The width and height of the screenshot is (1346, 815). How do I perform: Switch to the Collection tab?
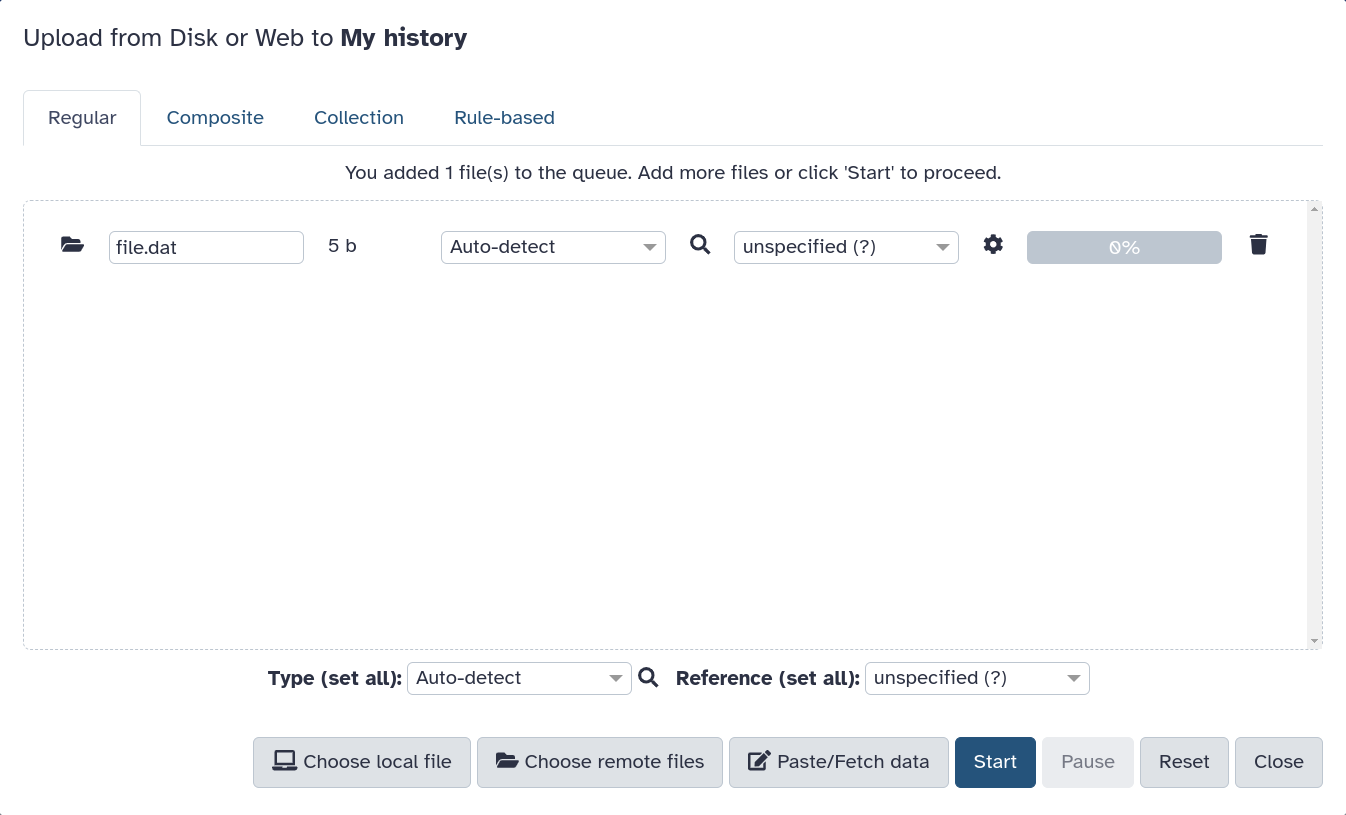tap(359, 118)
